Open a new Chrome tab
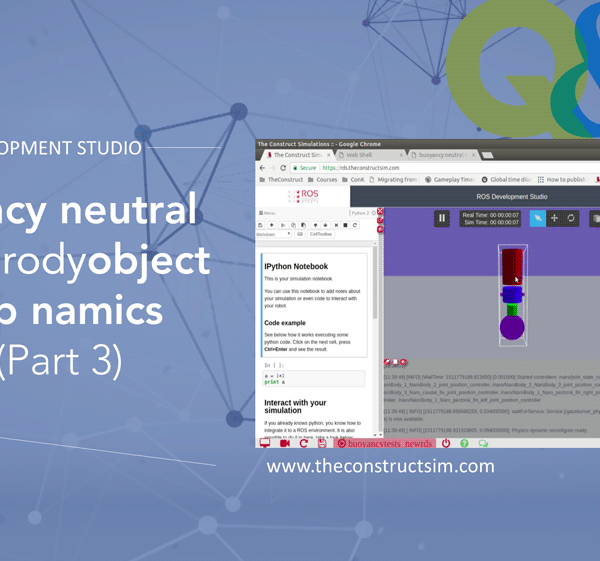 (487, 155)
